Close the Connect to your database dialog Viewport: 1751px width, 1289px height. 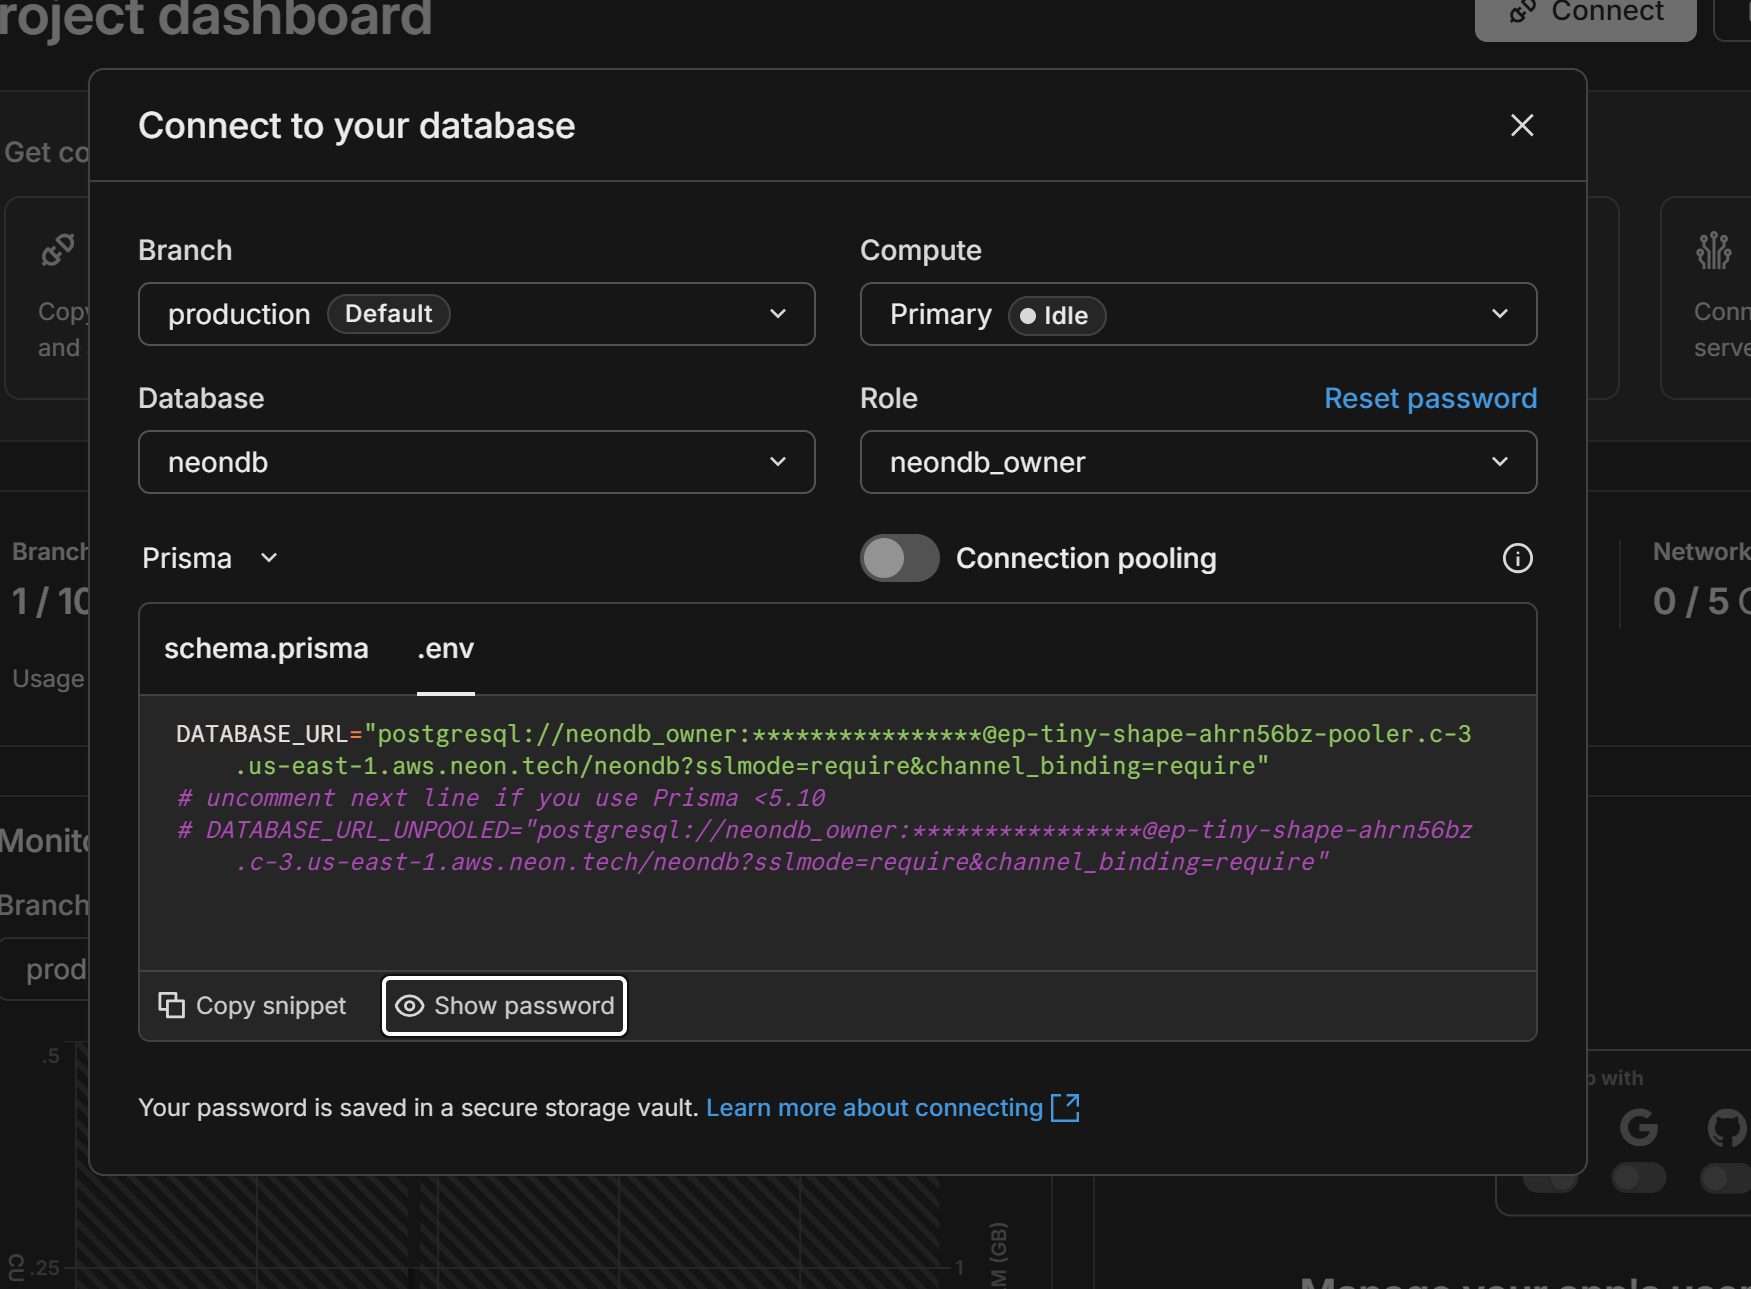(1521, 126)
